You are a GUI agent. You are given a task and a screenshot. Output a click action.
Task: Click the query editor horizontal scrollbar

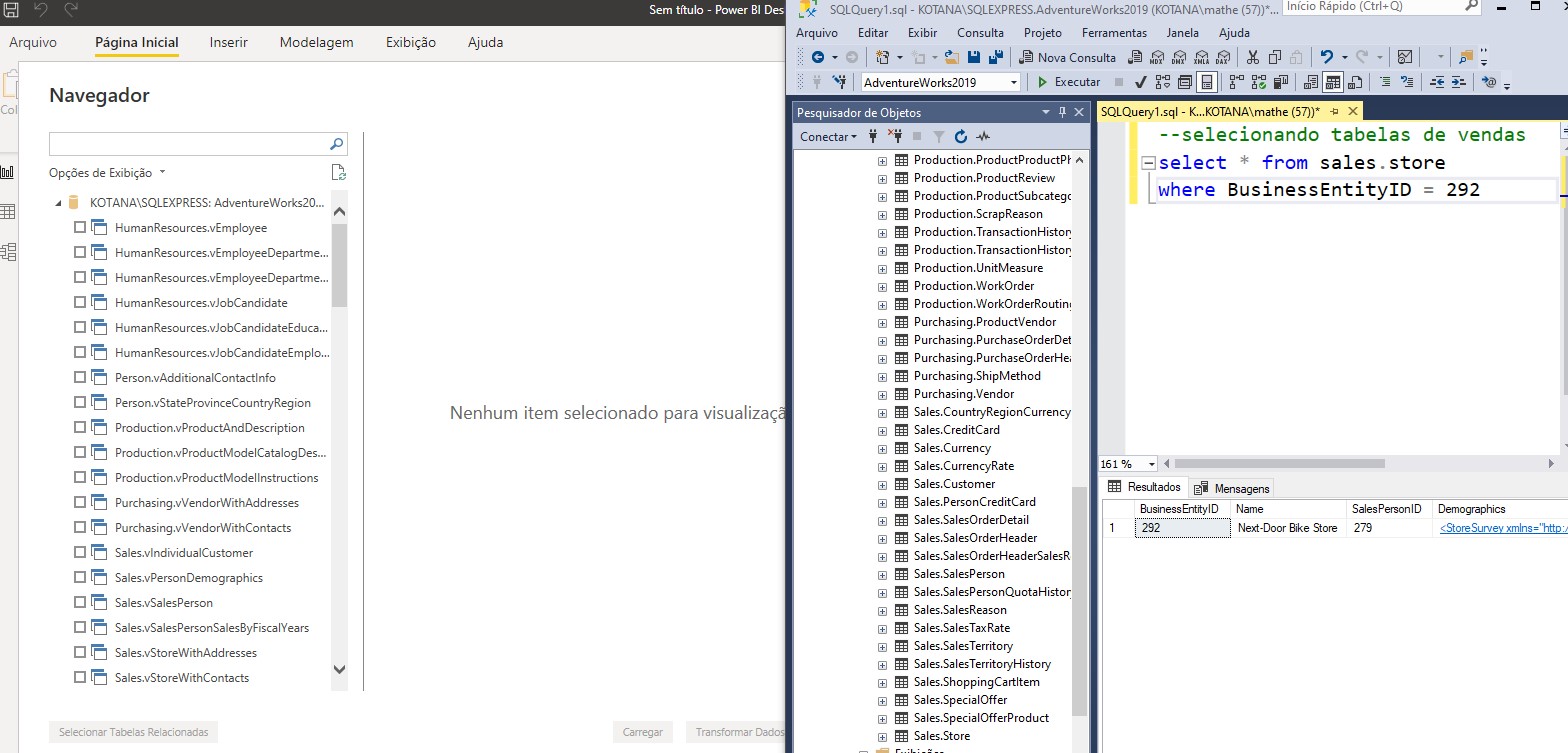click(x=1282, y=464)
